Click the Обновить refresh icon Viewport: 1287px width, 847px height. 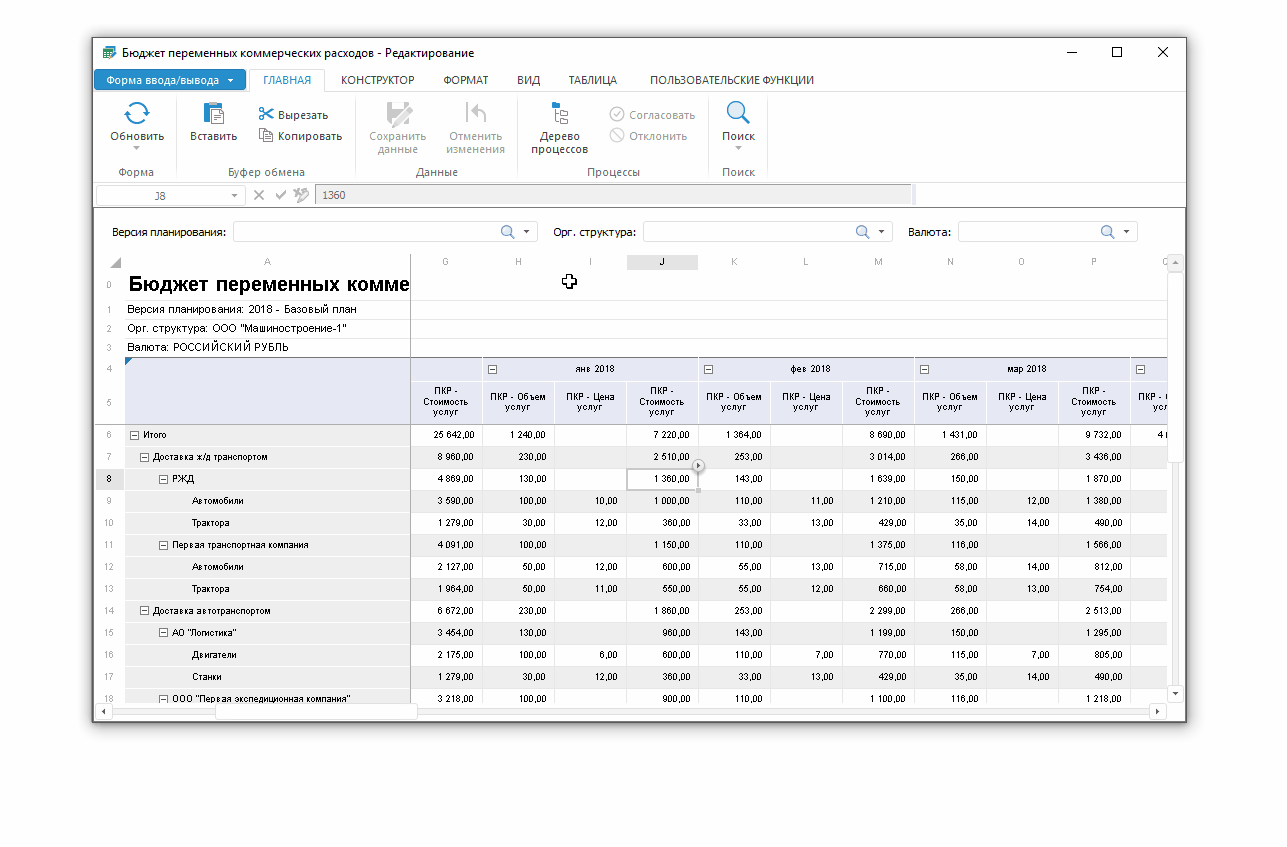(137, 113)
